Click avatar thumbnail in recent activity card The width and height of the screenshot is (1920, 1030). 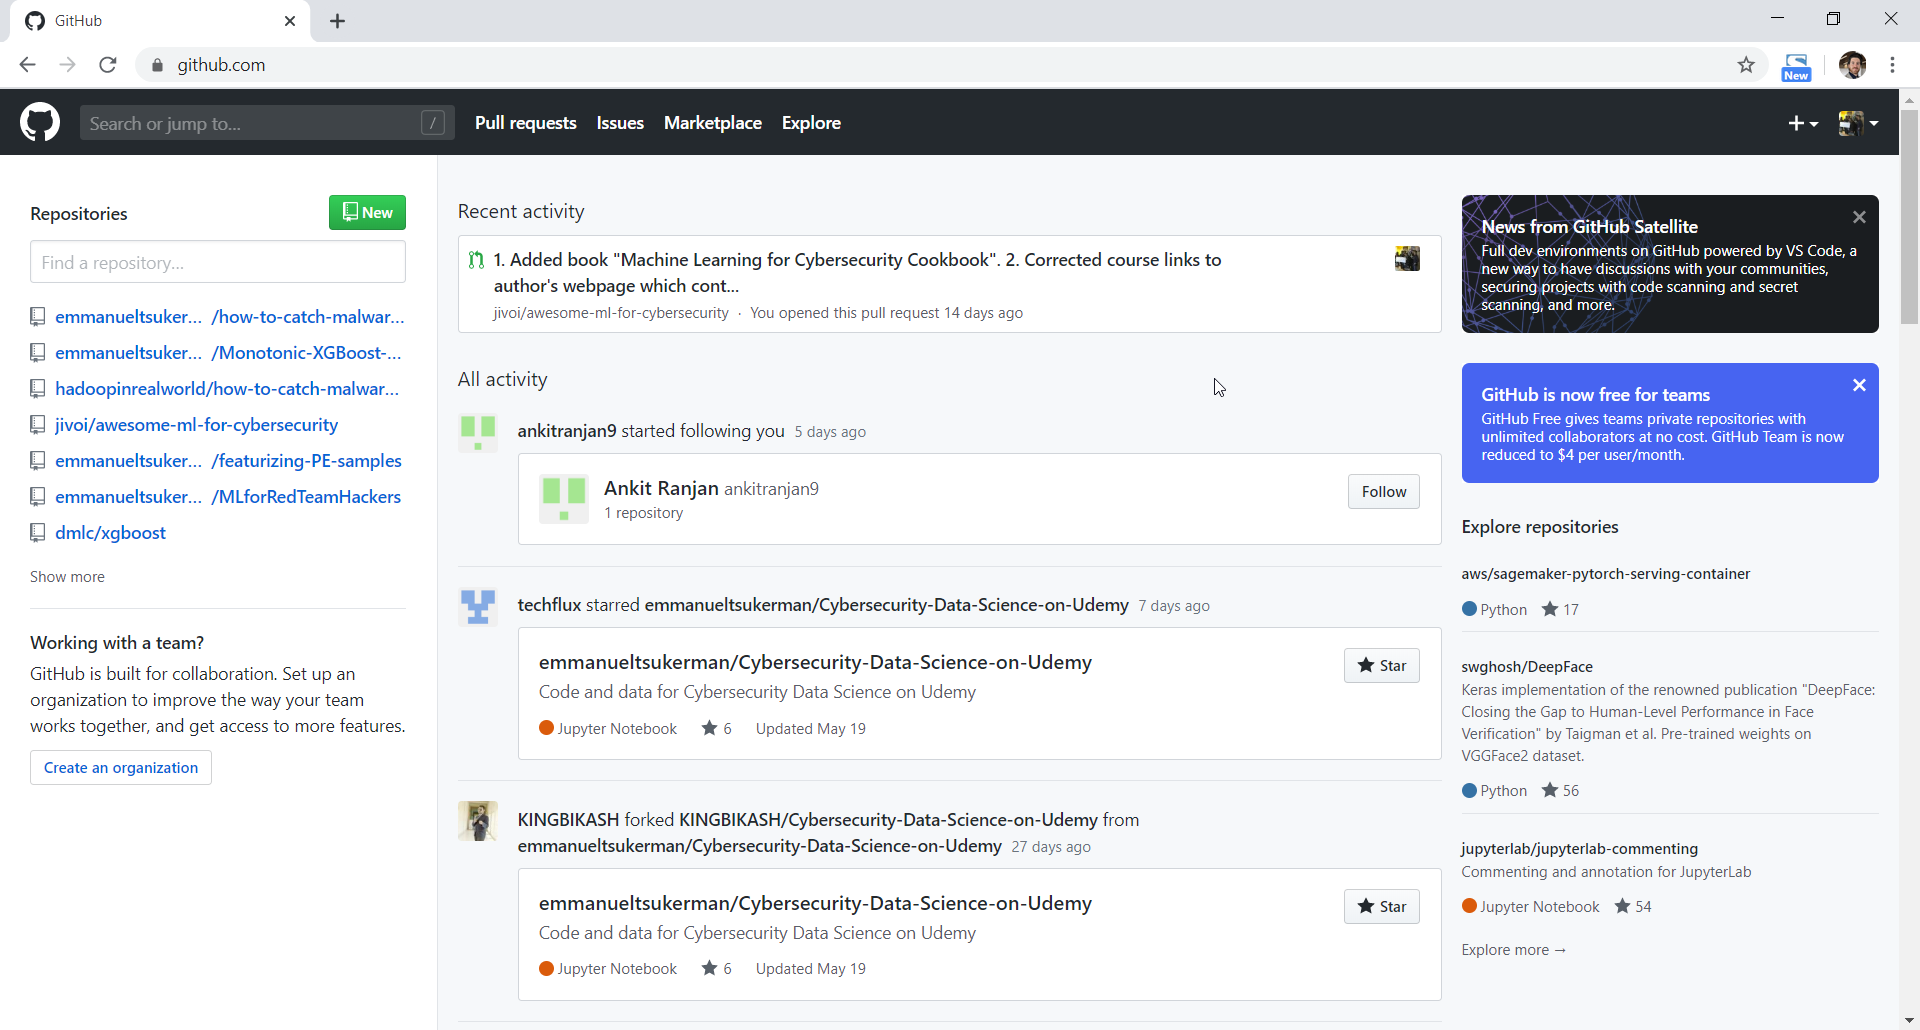[x=1407, y=259]
